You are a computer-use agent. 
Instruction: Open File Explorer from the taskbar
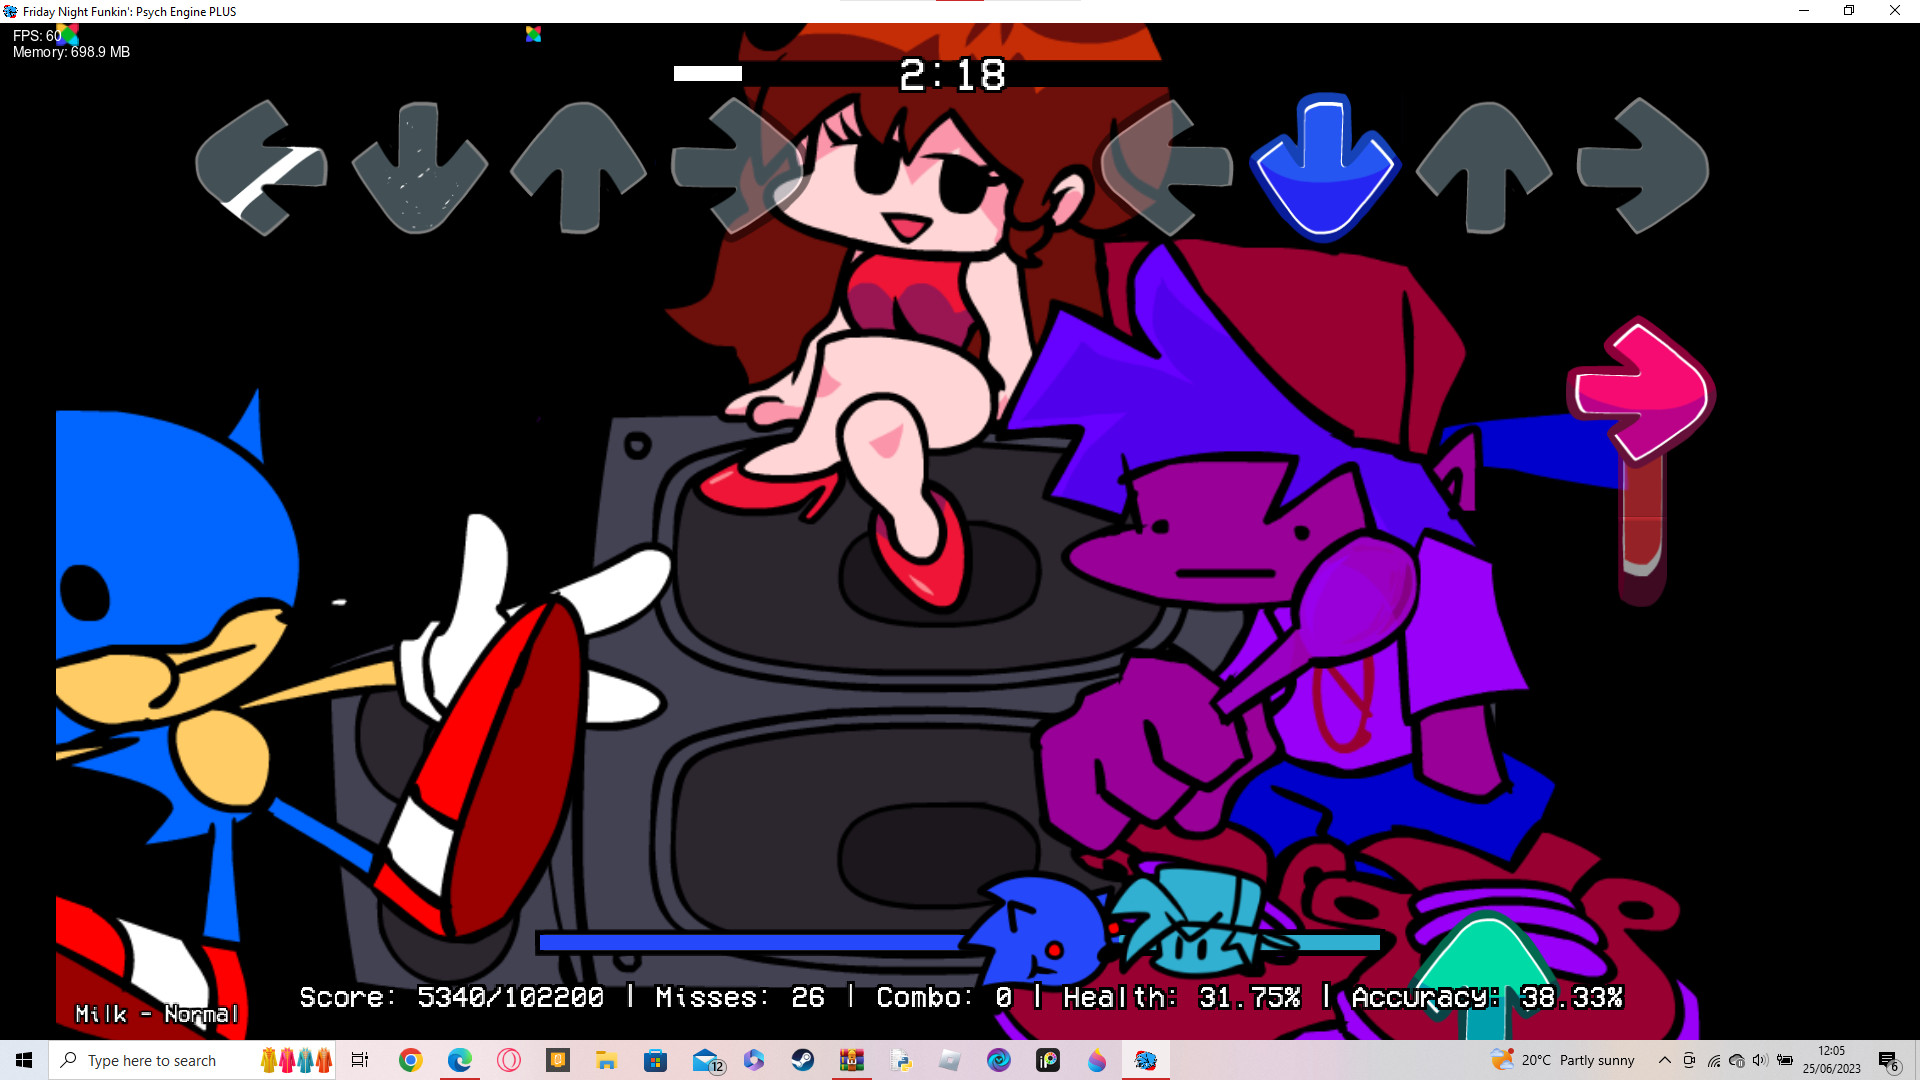(x=606, y=1060)
